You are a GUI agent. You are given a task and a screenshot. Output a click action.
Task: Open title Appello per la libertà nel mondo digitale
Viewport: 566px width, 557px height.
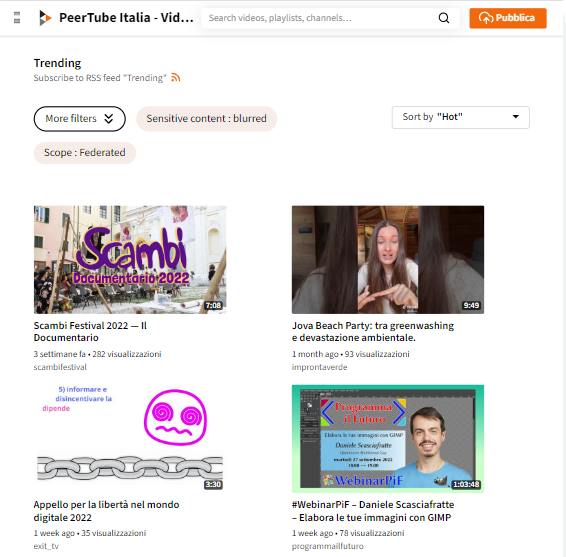pyautogui.click(x=106, y=511)
